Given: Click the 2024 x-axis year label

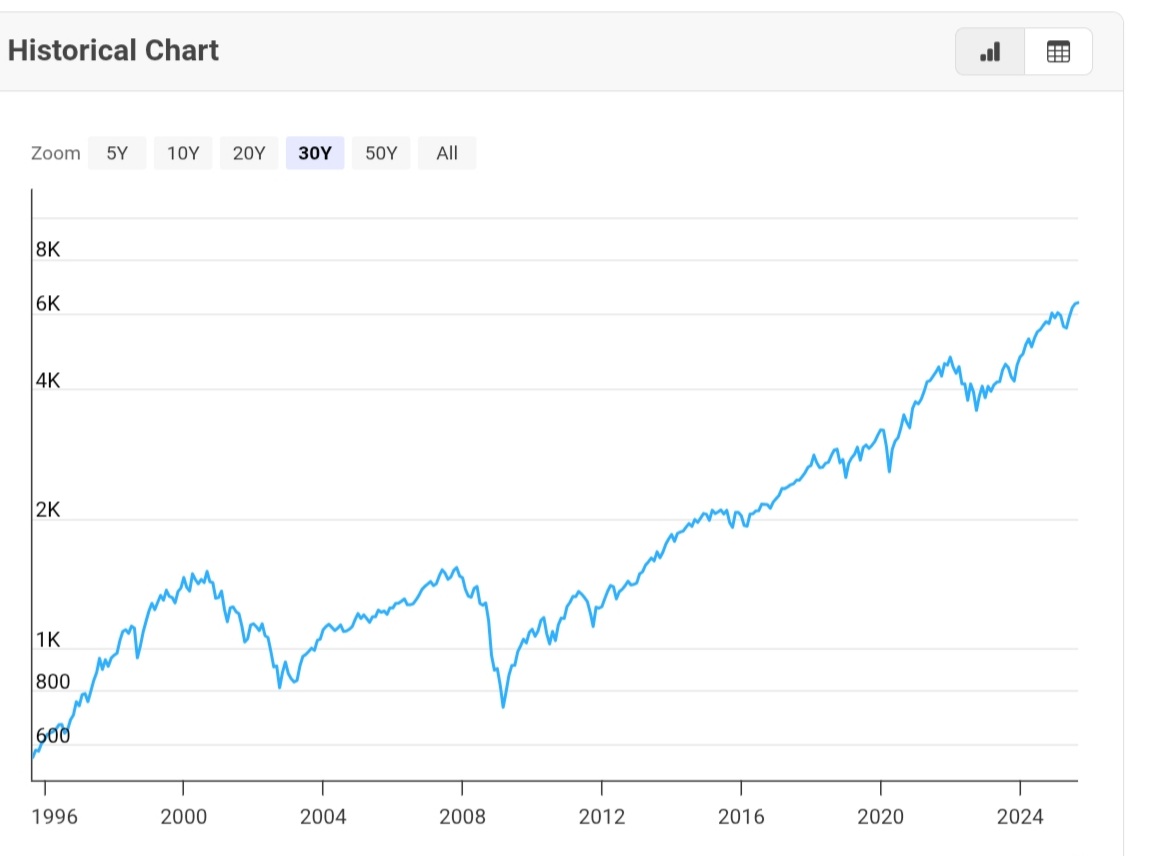Looking at the screenshot, I should (1019, 817).
